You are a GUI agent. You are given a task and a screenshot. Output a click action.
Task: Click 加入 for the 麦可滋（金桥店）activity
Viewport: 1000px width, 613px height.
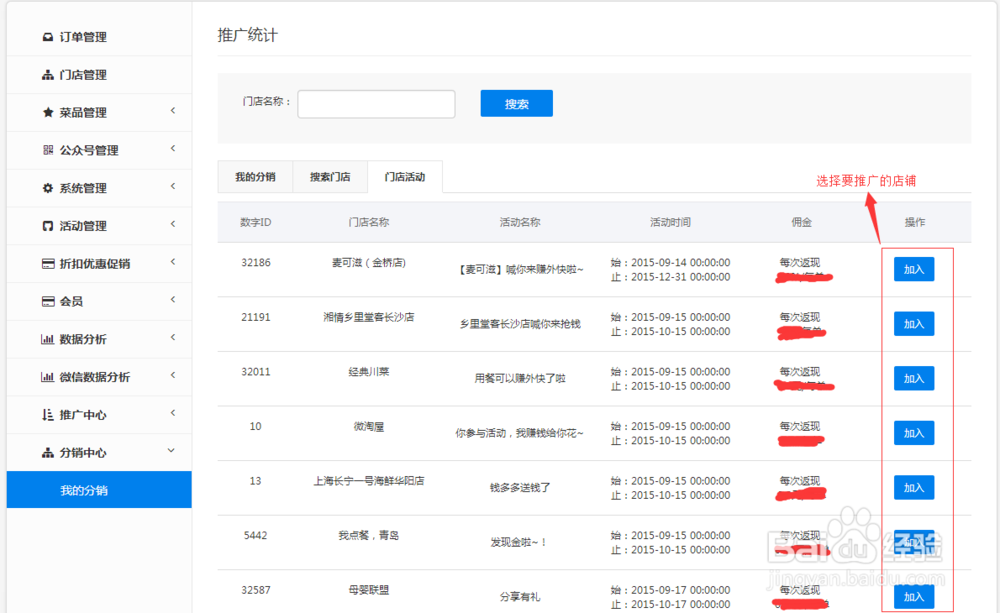point(913,269)
